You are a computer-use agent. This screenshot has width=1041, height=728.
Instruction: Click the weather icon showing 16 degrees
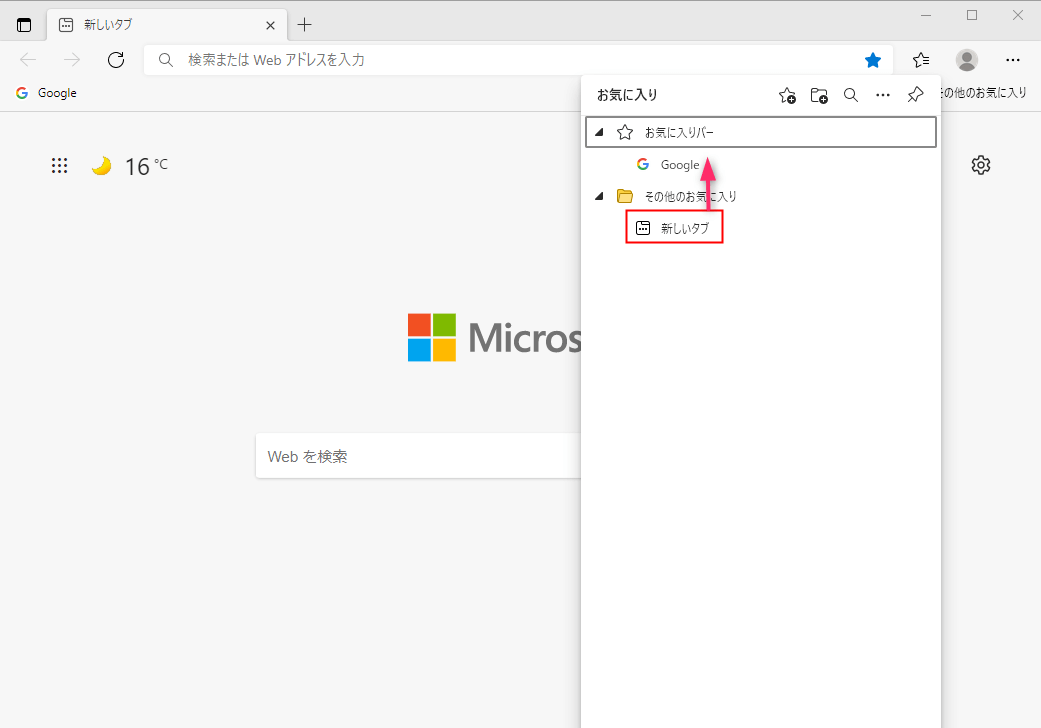pos(101,165)
